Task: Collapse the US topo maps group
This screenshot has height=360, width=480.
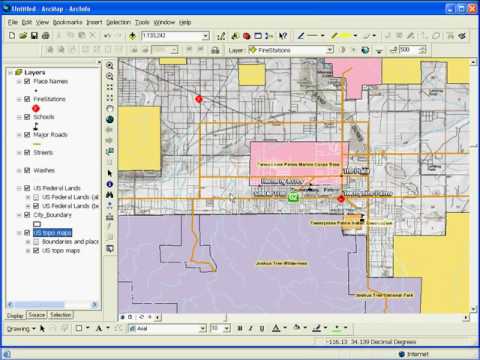Action: tap(19, 233)
